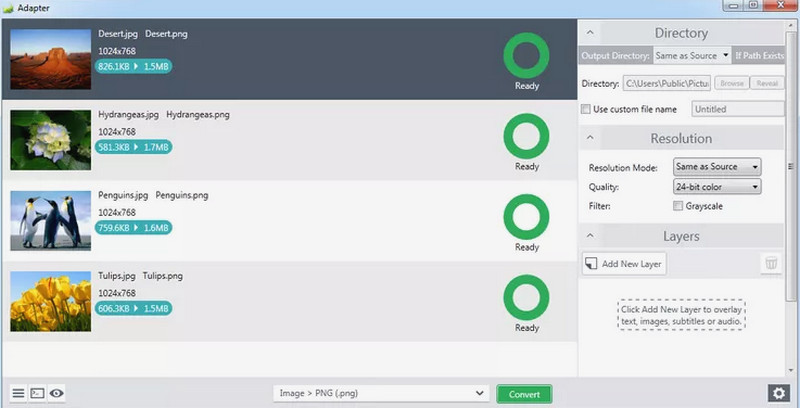
Task: Open the output format Image > PNG dropdown
Action: (x=380, y=394)
